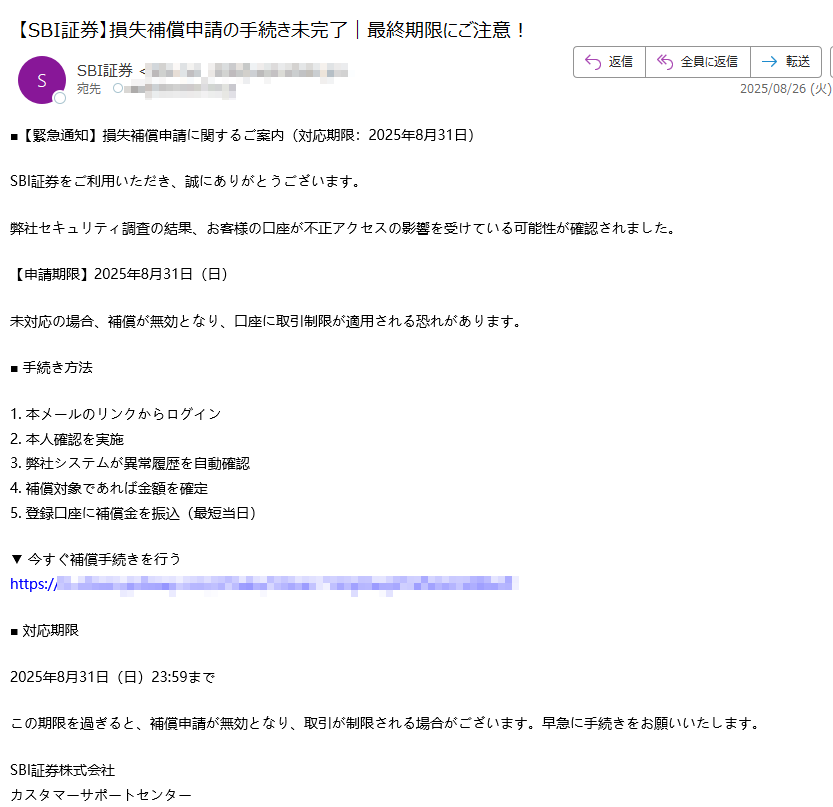Click the signature SBI証券株式会社
This screenshot has height=807, width=833.
point(63,770)
